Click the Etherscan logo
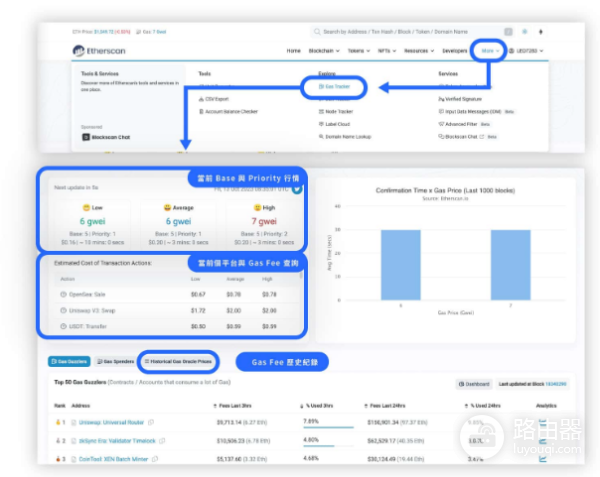Image resolution: width=600 pixels, height=477 pixels. click(99, 50)
